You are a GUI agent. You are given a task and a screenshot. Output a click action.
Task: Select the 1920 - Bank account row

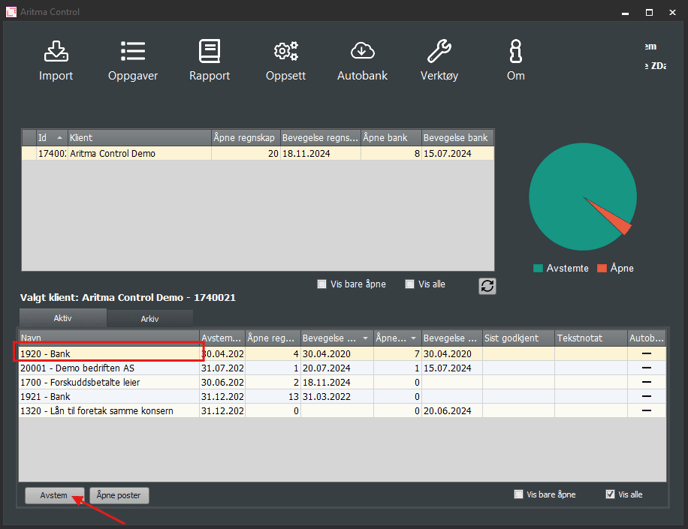(109, 353)
